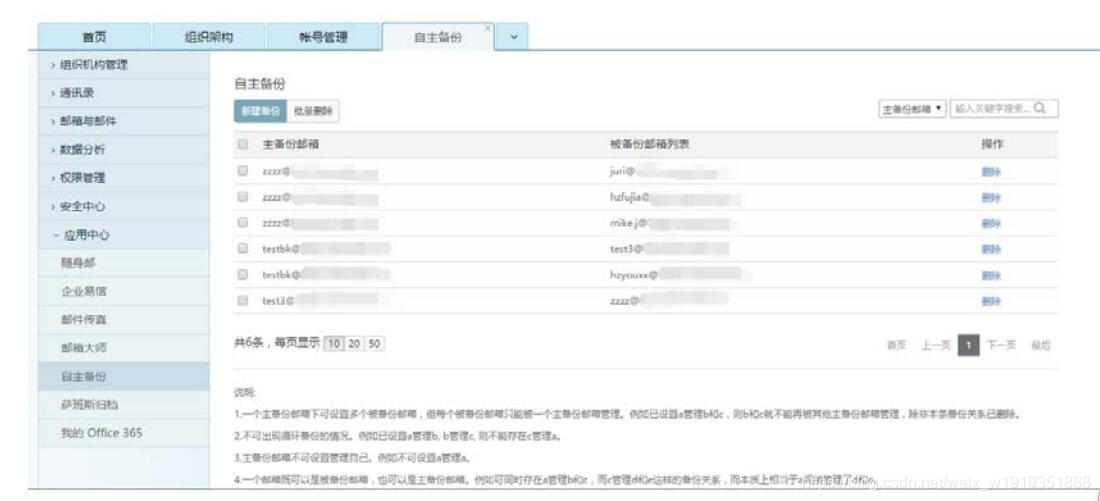The height and width of the screenshot is (501, 1100).
Task: Click the search magnifier icon
Action: point(1040,109)
